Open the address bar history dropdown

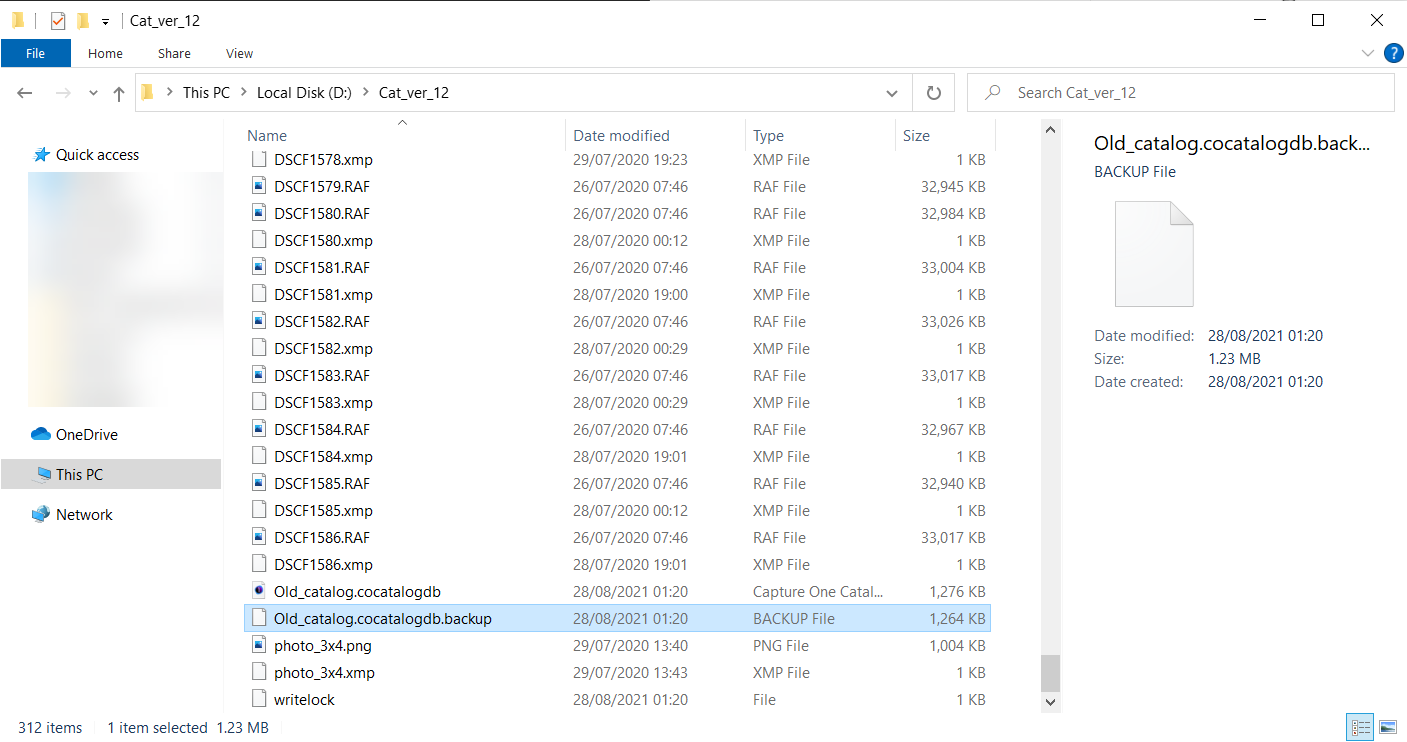point(892,93)
